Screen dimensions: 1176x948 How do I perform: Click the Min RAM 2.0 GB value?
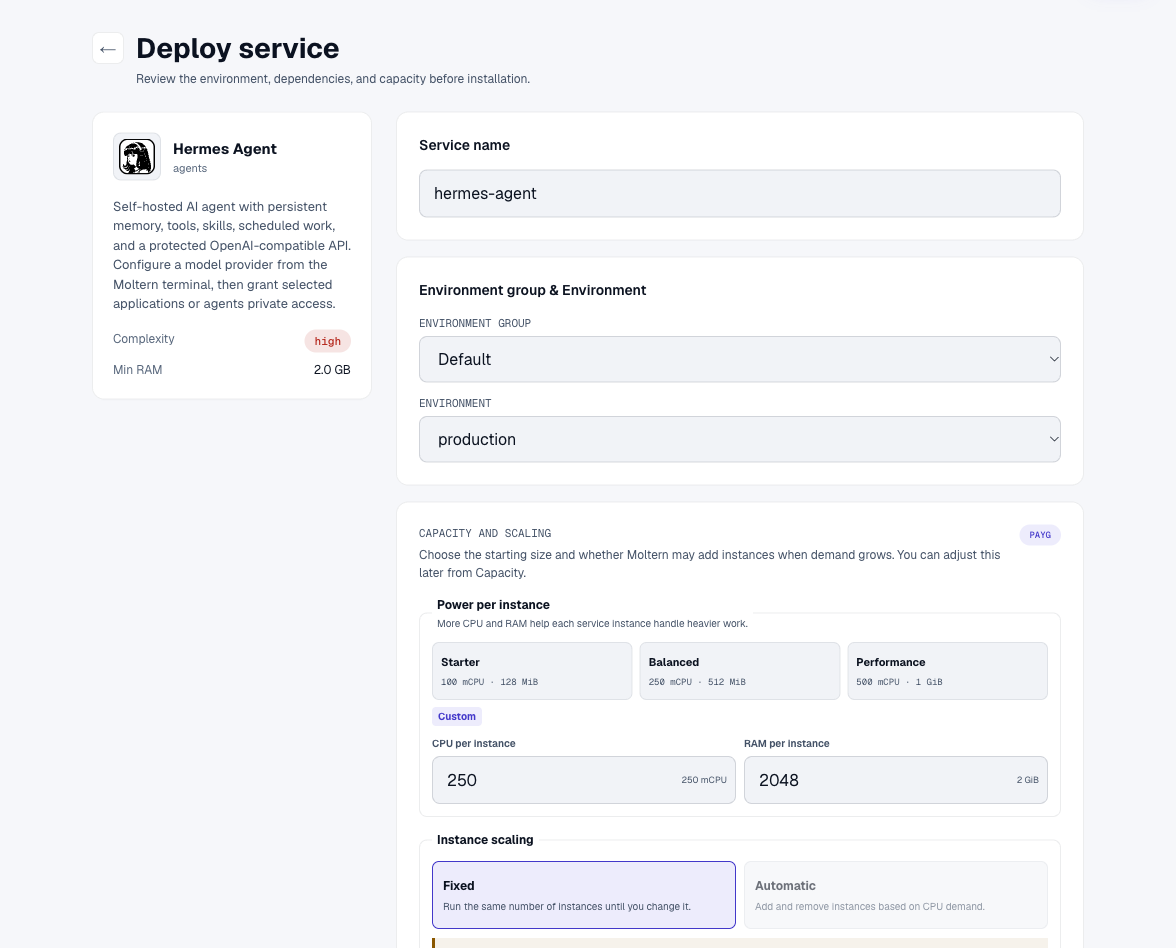(332, 370)
